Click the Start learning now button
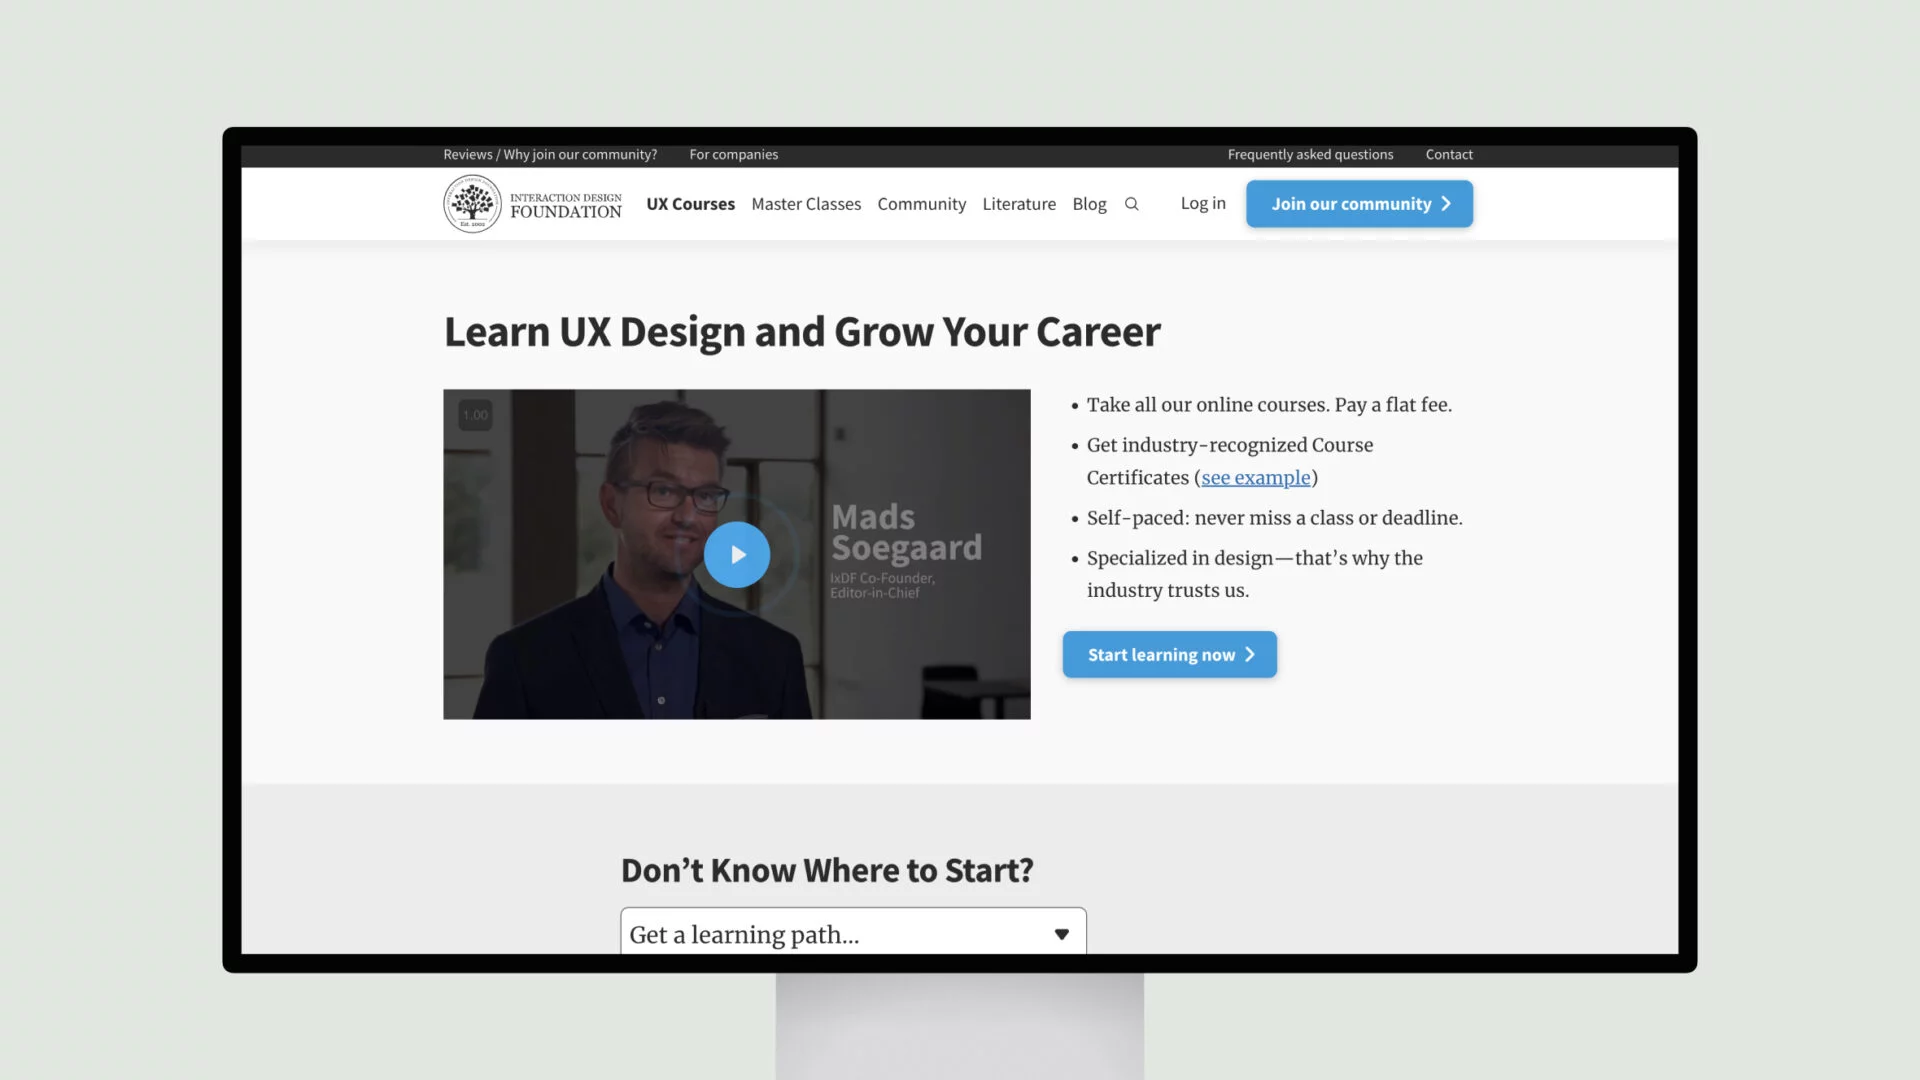 [1170, 654]
